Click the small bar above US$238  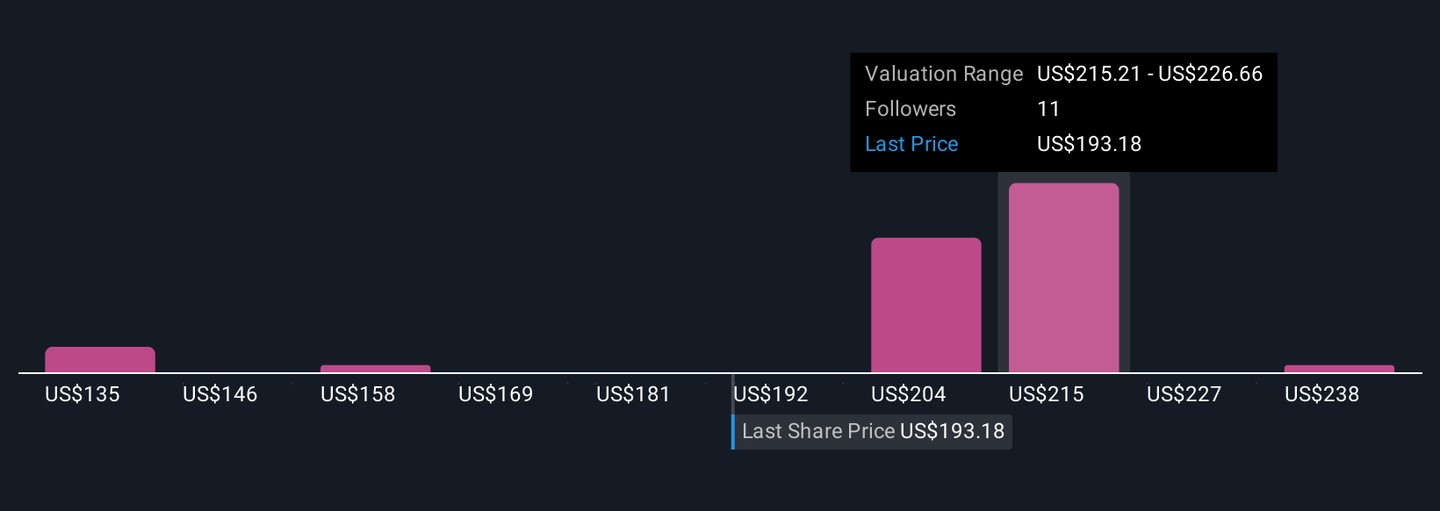click(x=1339, y=369)
